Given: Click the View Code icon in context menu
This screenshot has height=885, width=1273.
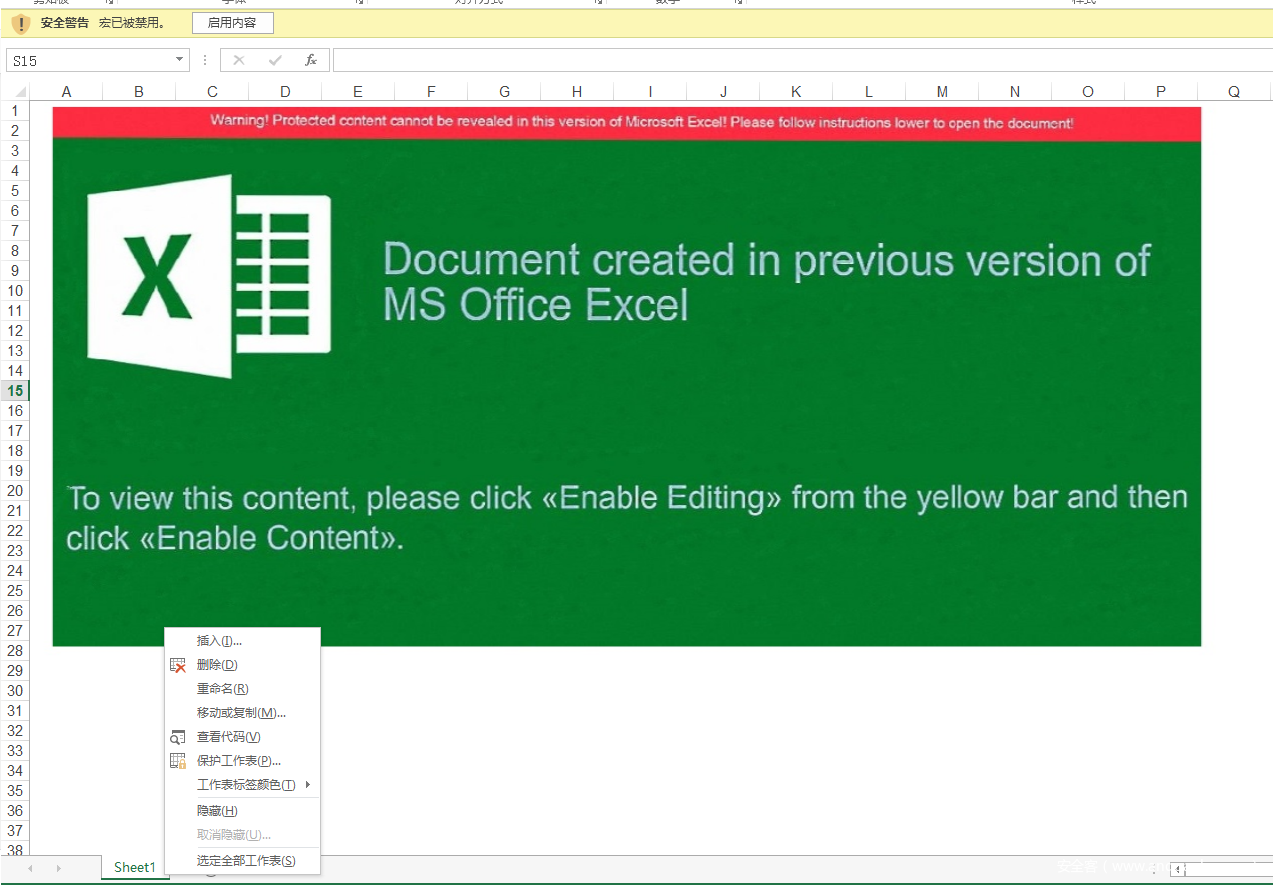Looking at the screenshot, I should pos(178,737).
